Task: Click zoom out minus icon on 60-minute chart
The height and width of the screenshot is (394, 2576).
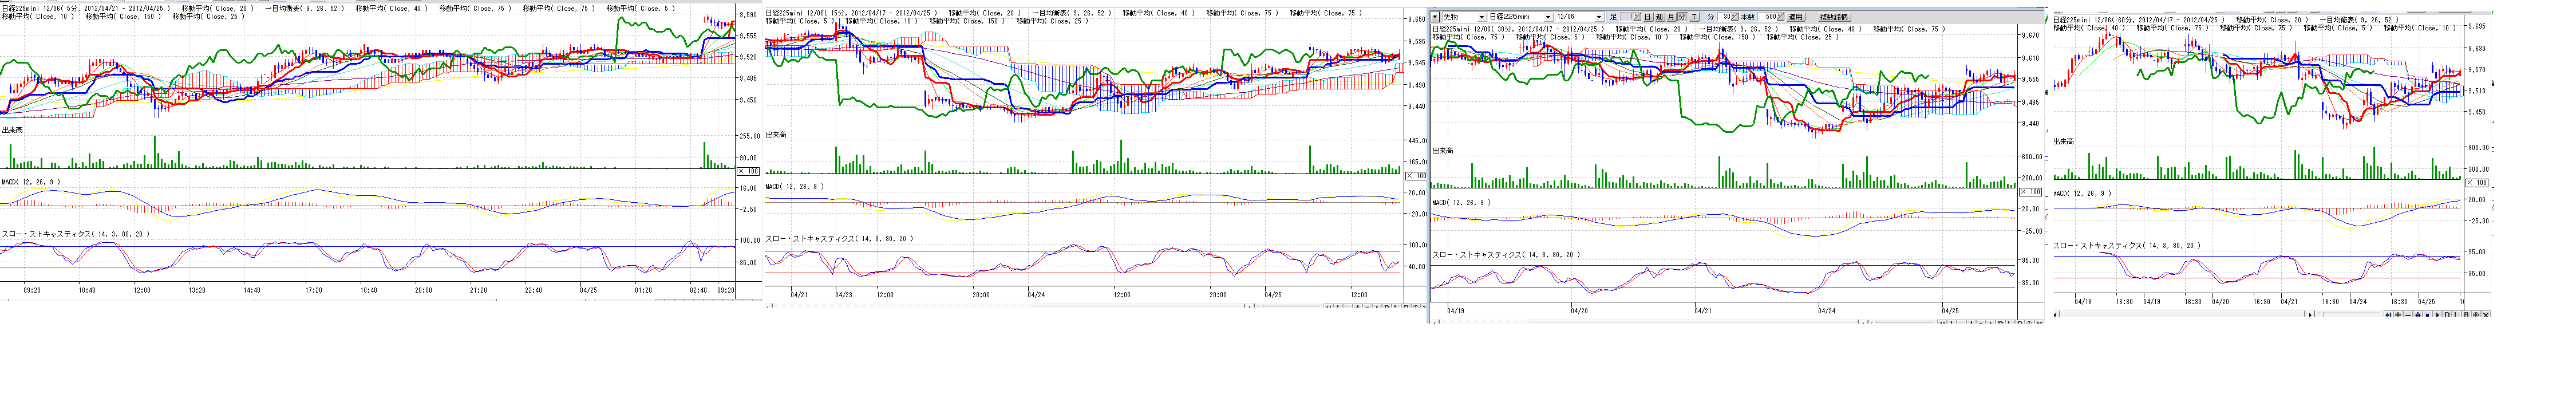Action: pyautogui.click(x=2408, y=315)
